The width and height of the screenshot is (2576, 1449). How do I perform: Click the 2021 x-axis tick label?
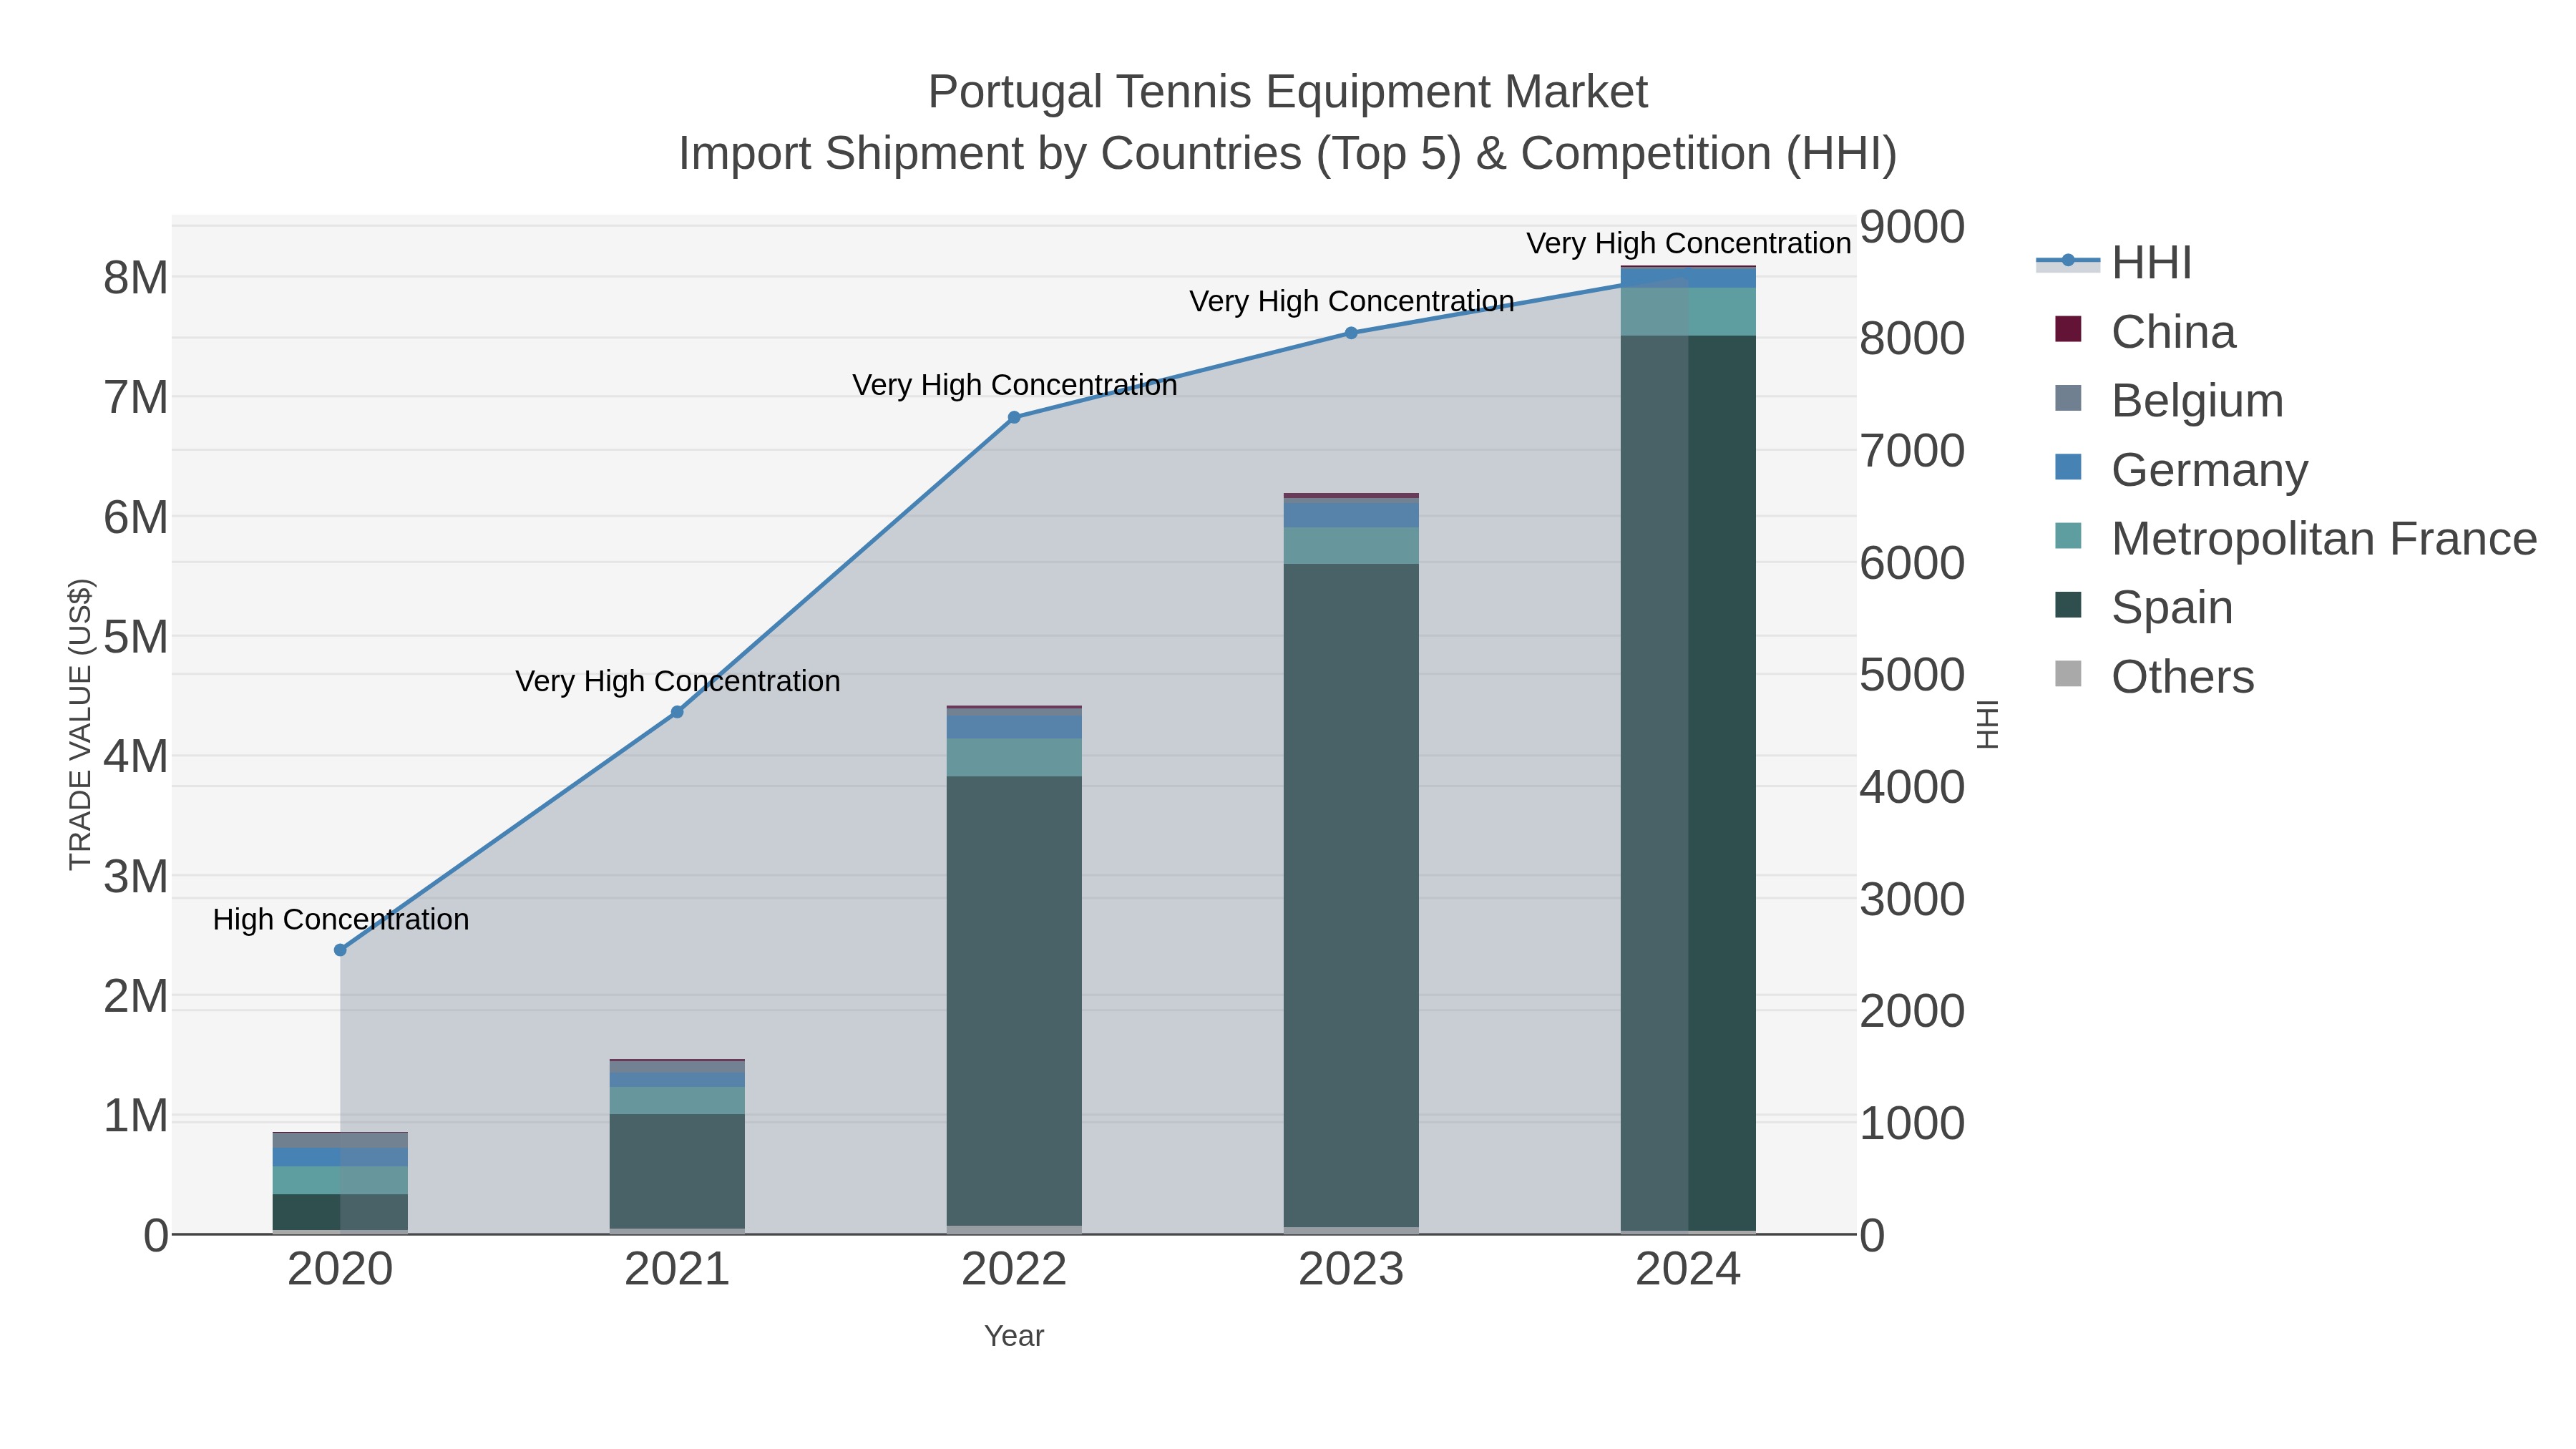coord(677,1270)
